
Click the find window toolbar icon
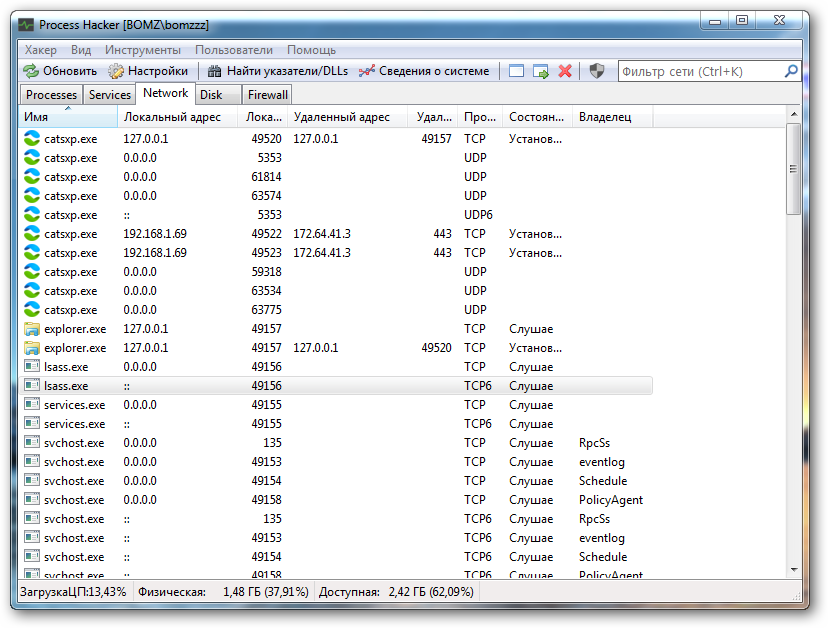click(x=516, y=71)
